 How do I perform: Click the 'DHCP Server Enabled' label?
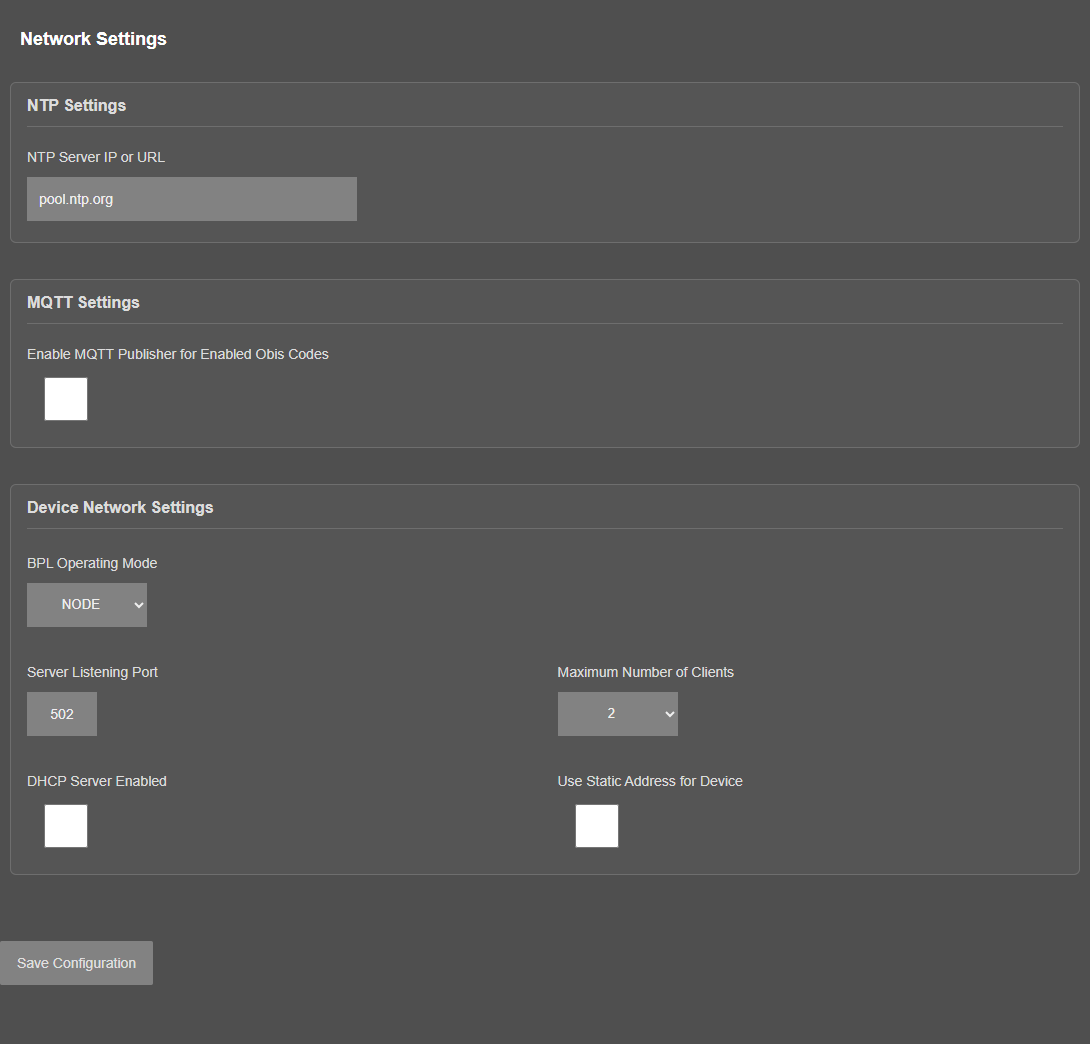click(97, 781)
